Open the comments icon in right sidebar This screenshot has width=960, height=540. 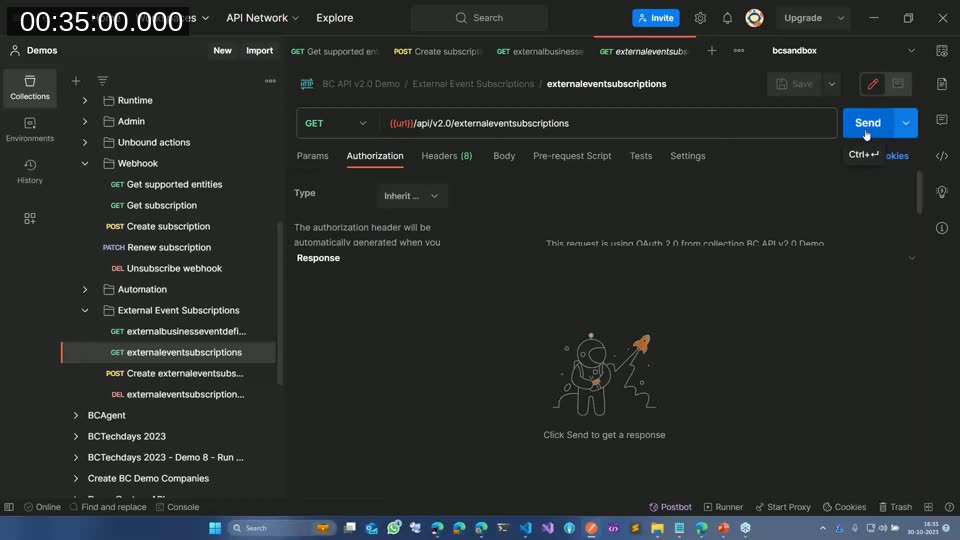tap(942, 120)
